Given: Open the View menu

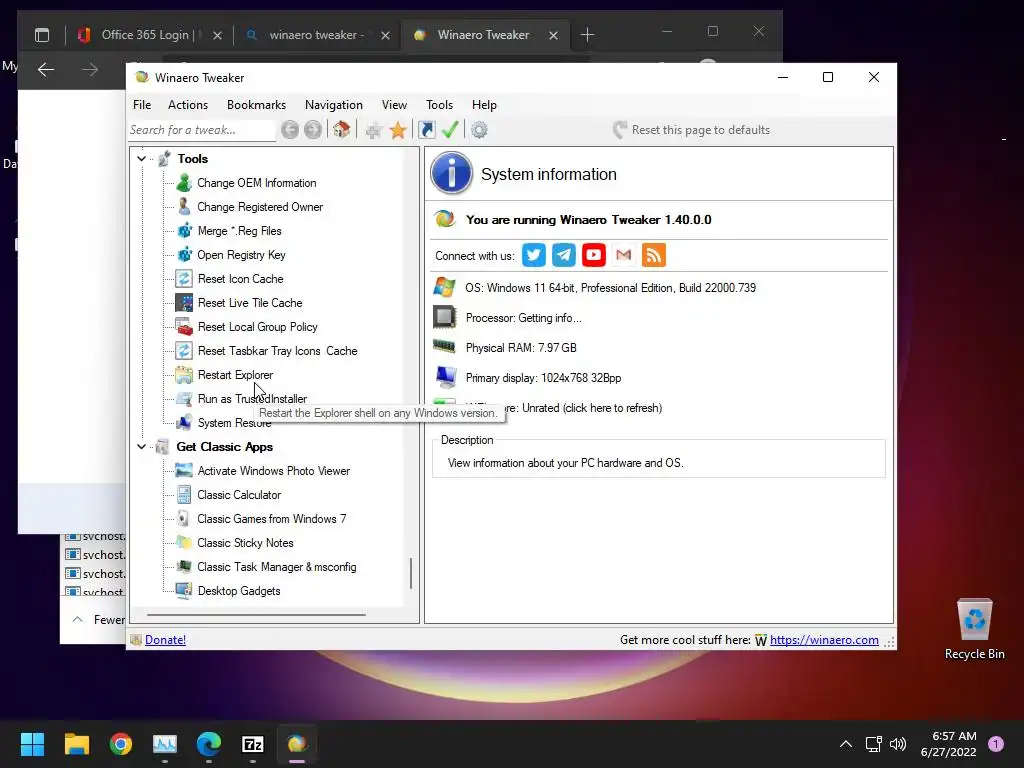Looking at the screenshot, I should 394,105.
